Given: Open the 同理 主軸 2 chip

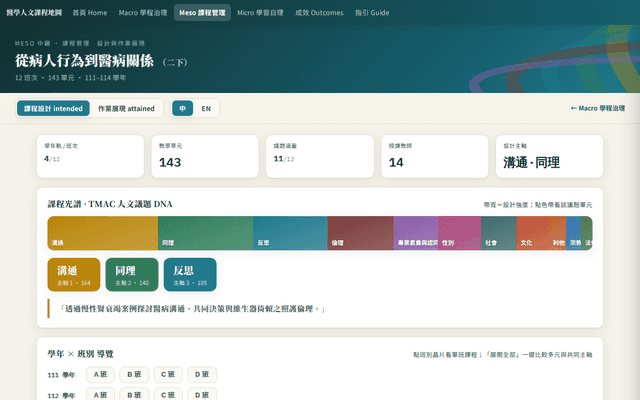Looking at the screenshot, I should point(132,275).
